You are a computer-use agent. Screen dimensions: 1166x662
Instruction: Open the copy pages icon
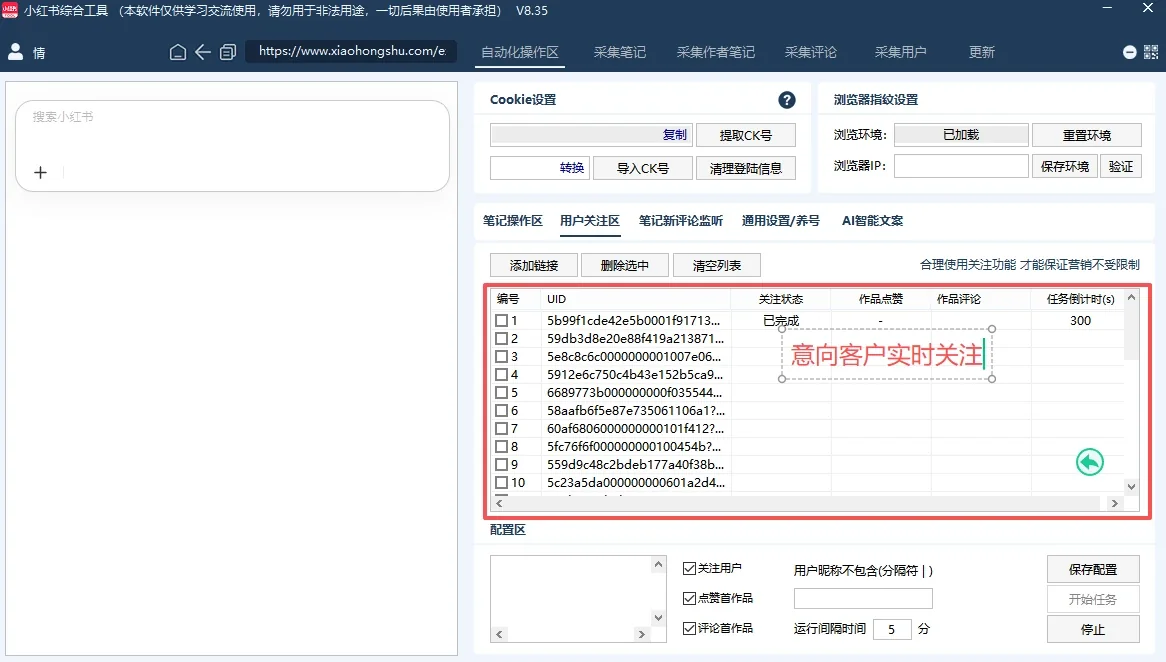(x=228, y=52)
